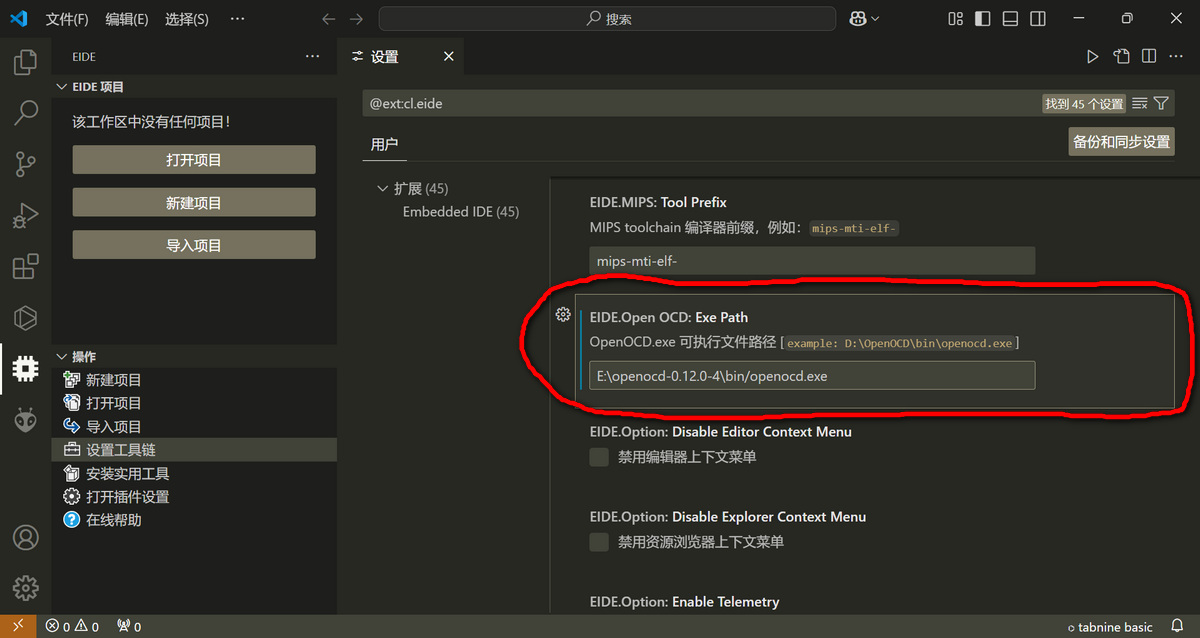Go forward with the right arrow
The height and width of the screenshot is (638, 1200).
pos(357,18)
